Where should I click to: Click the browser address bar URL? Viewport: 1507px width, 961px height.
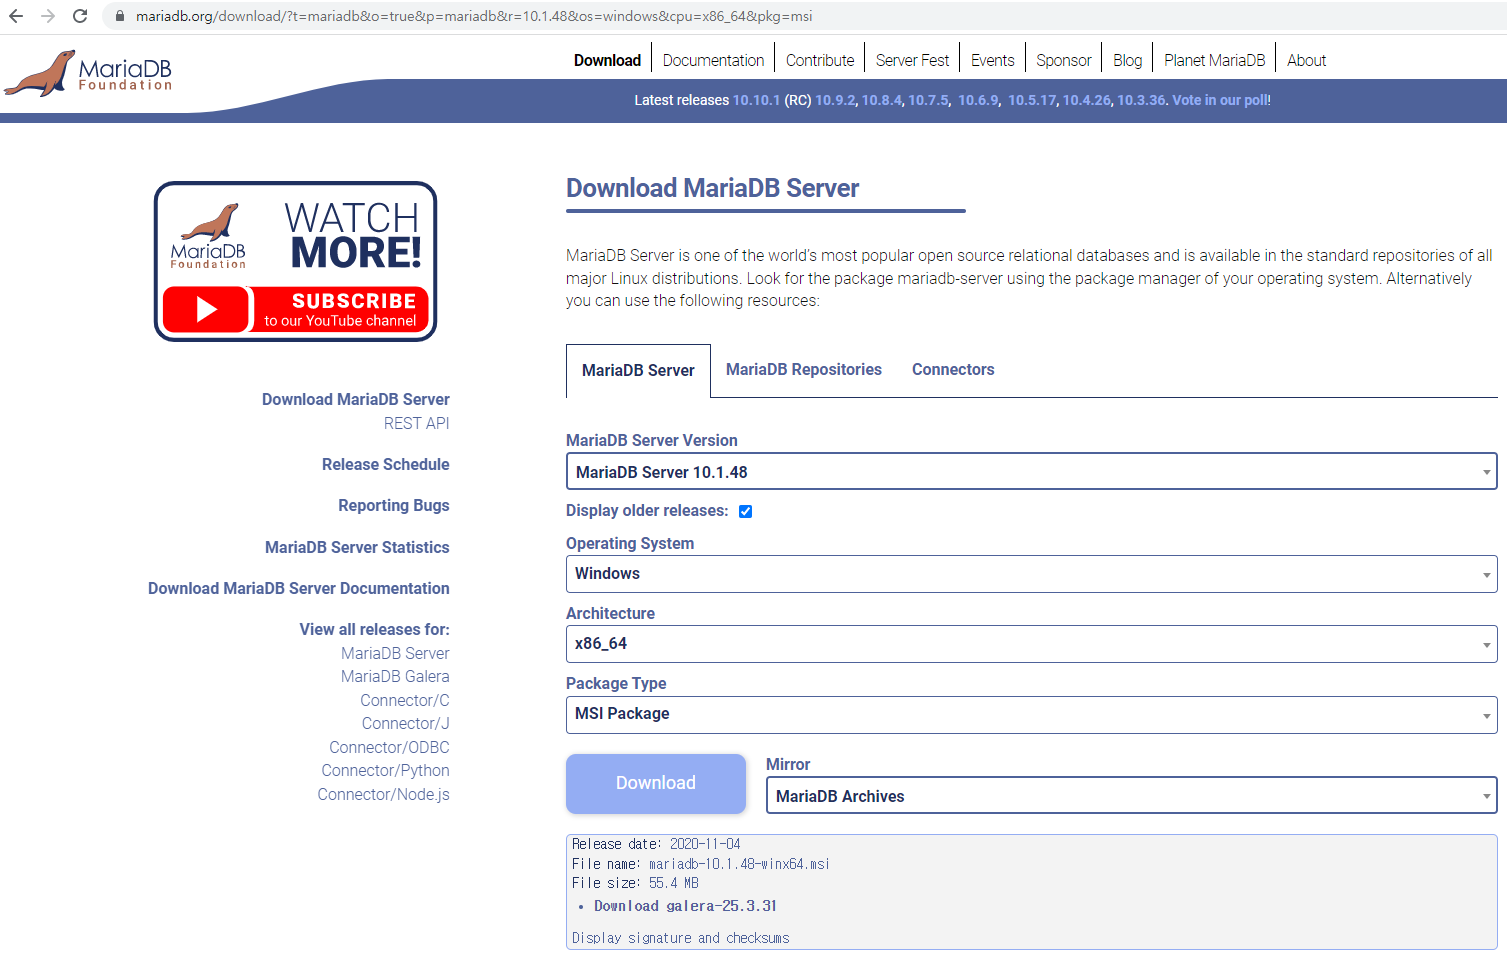point(474,16)
